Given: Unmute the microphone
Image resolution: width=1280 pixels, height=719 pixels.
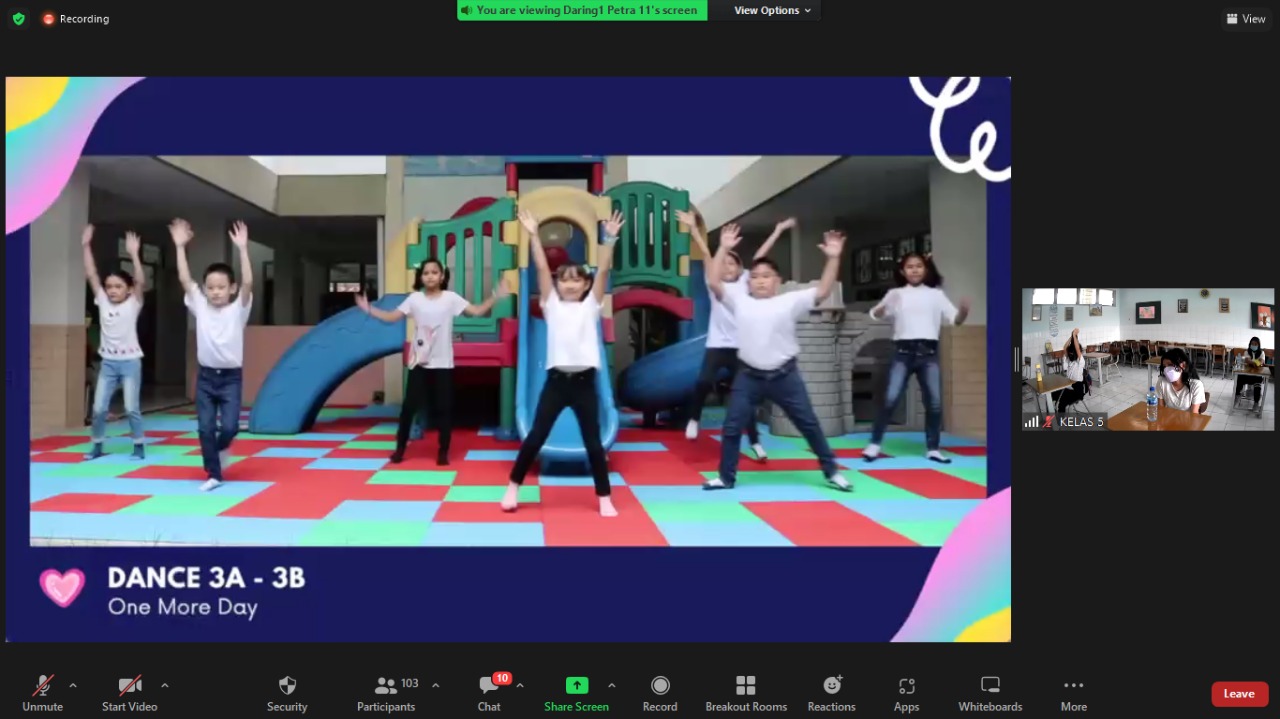Looking at the screenshot, I should pos(42,693).
